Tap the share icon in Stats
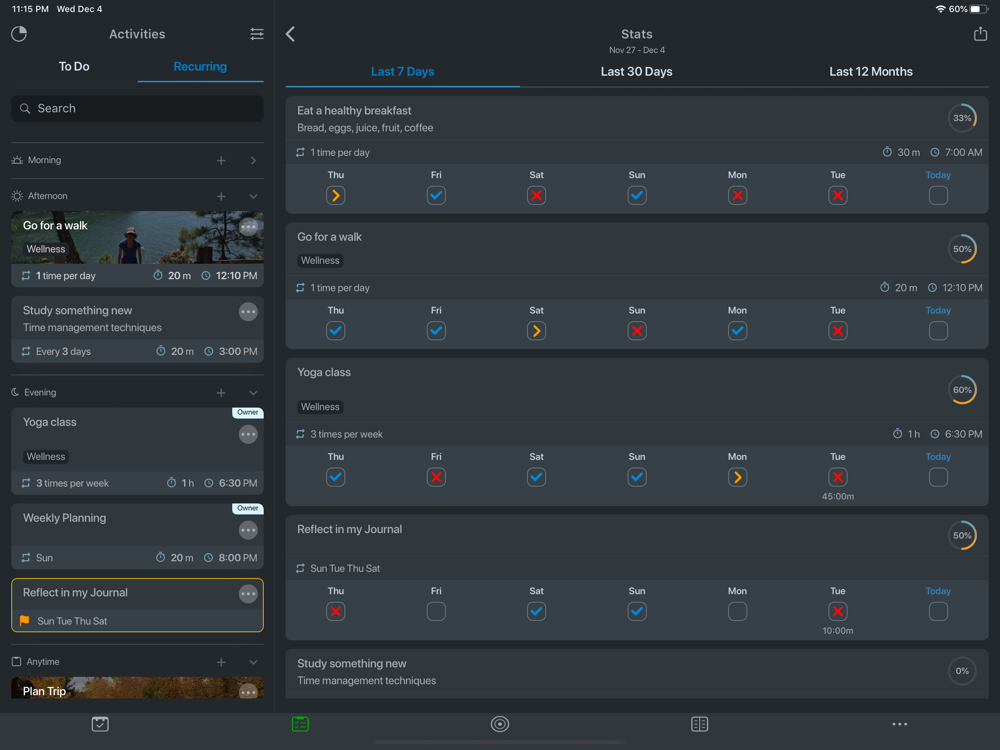This screenshot has width=1000, height=750. tap(980, 34)
